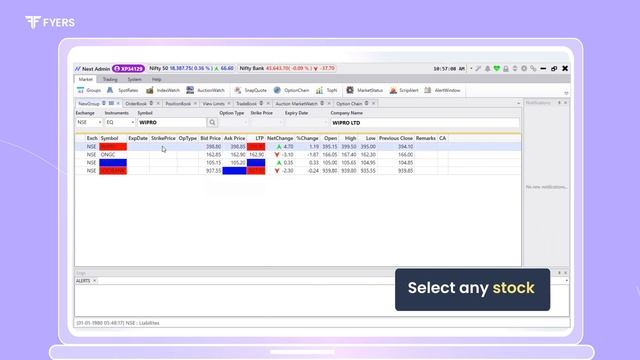Close the ALERTS tab

click(94, 281)
